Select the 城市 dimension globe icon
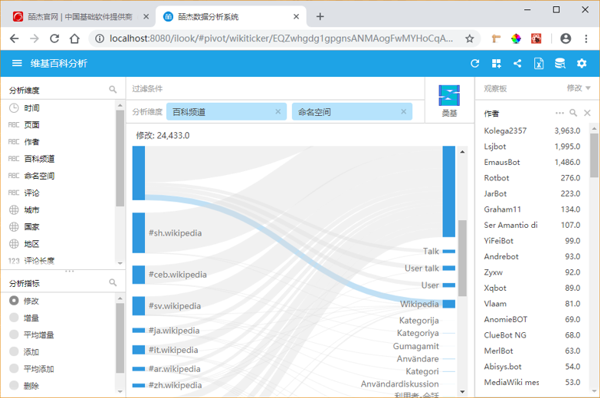Image resolution: width=600 pixels, height=398 pixels. tap(14, 210)
